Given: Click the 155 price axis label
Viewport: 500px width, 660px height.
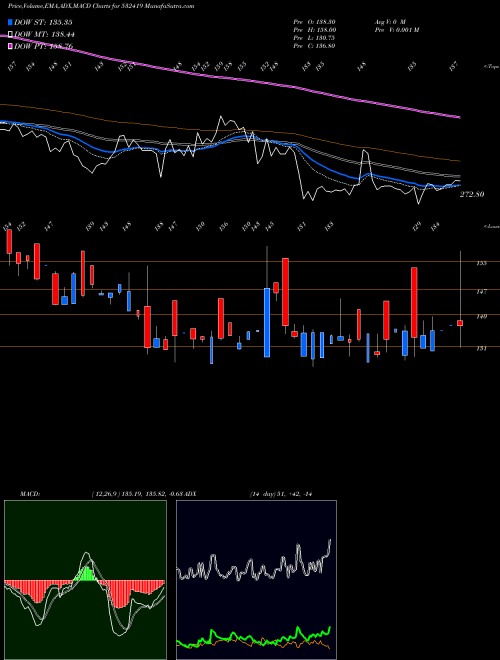Looking at the screenshot, I should click(x=481, y=263).
